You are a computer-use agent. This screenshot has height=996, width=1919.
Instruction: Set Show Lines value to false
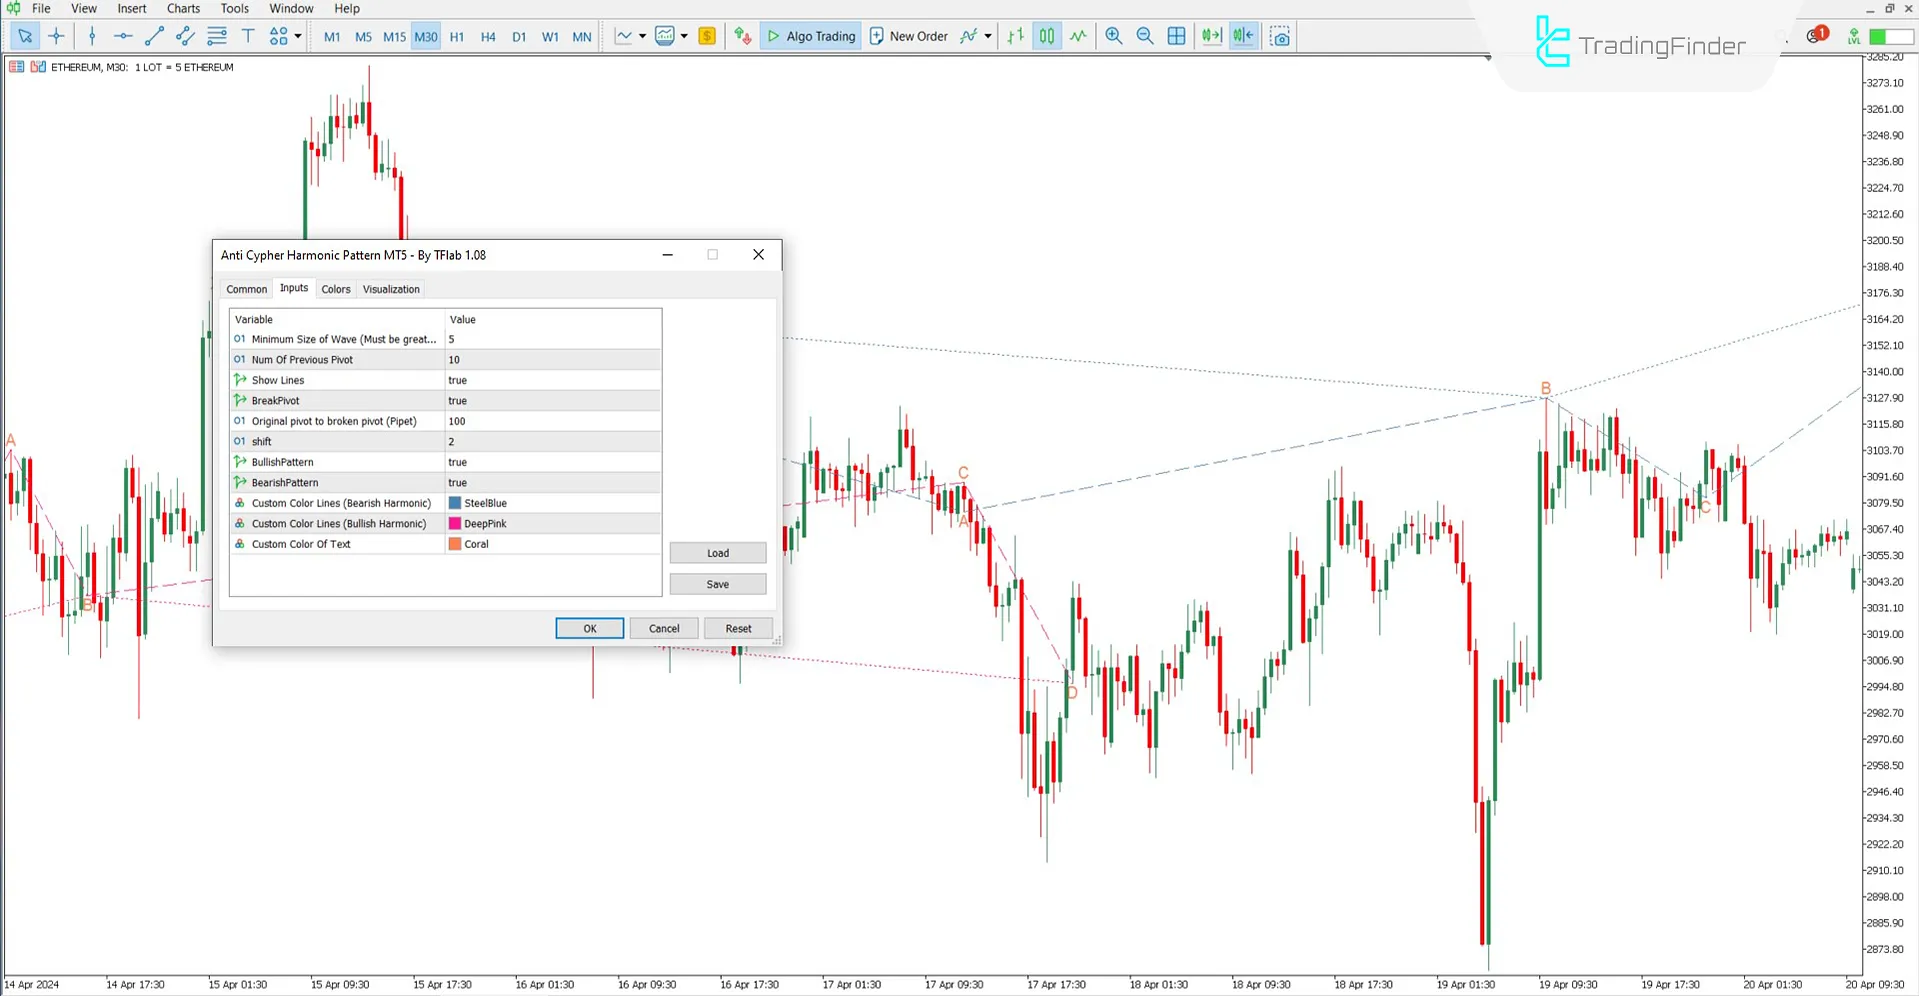coord(551,380)
